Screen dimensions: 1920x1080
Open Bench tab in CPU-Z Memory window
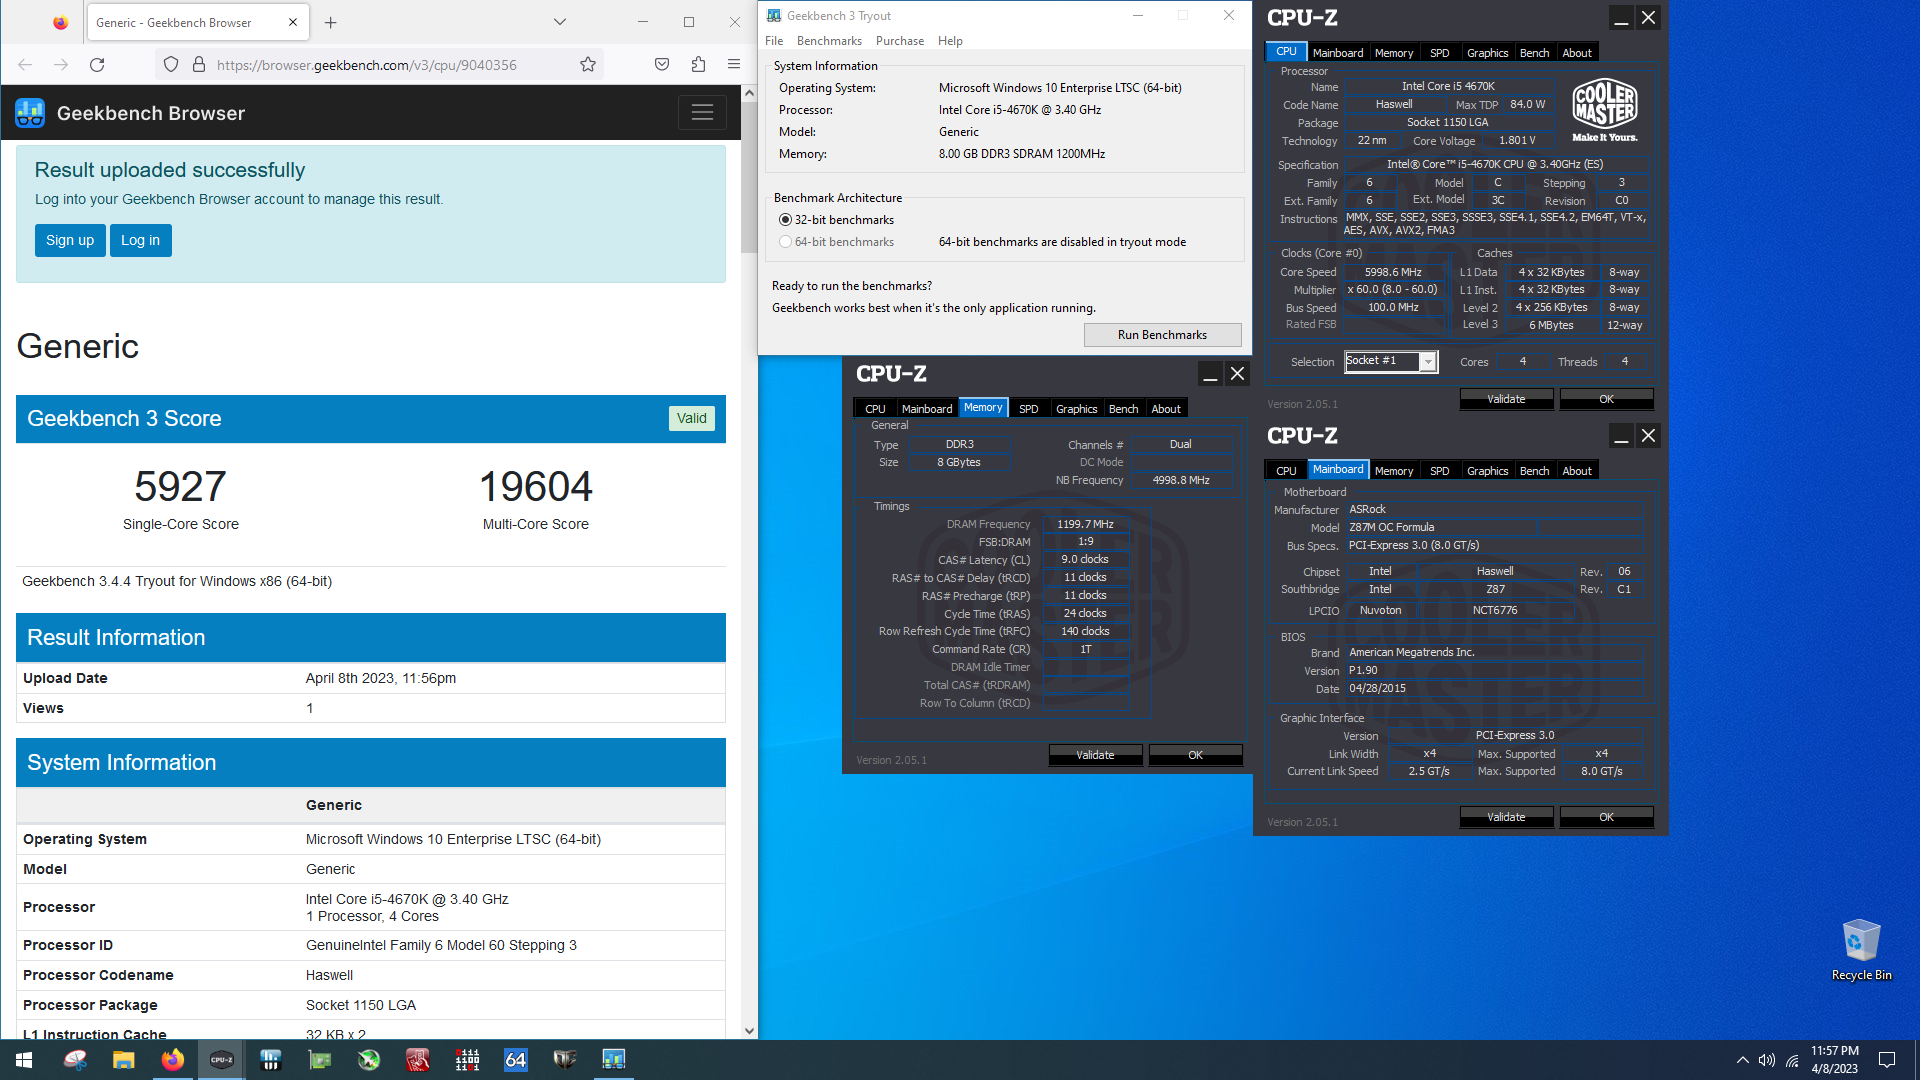1123,409
